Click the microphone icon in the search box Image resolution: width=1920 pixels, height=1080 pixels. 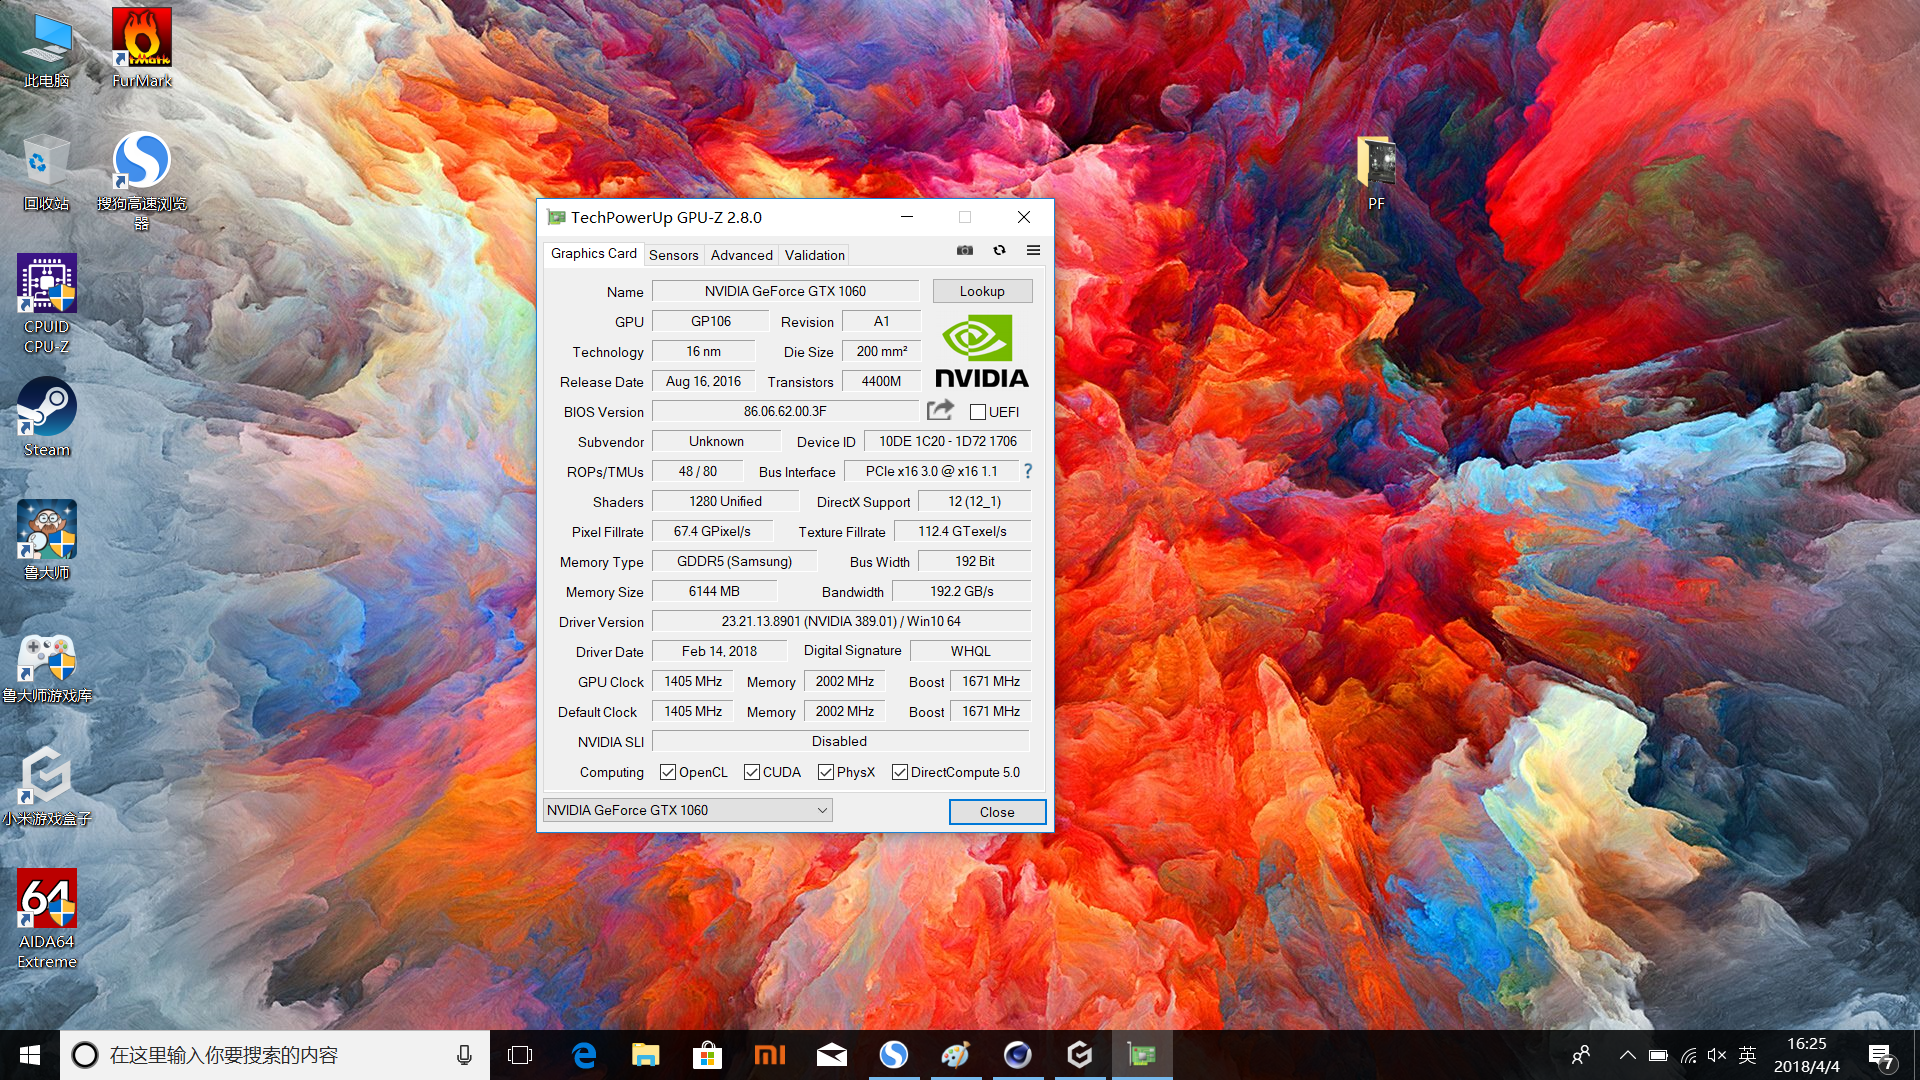(x=464, y=1055)
